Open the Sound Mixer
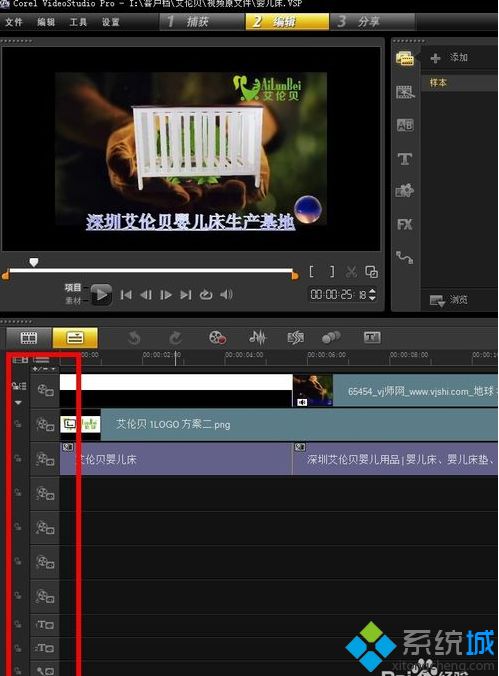This screenshot has height=676, width=499. (257, 338)
